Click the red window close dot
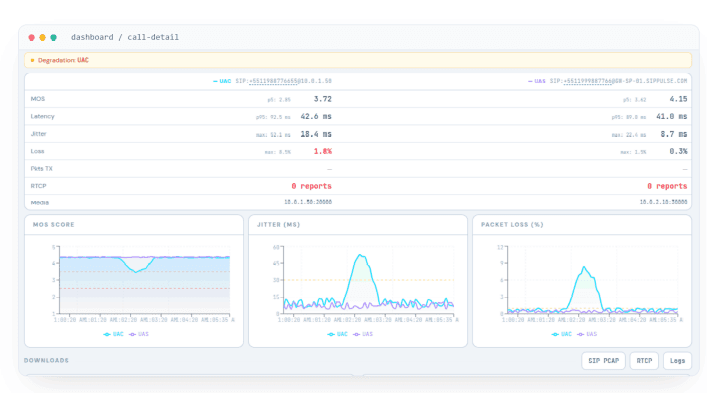This screenshot has height=393, width=707. 32,37
